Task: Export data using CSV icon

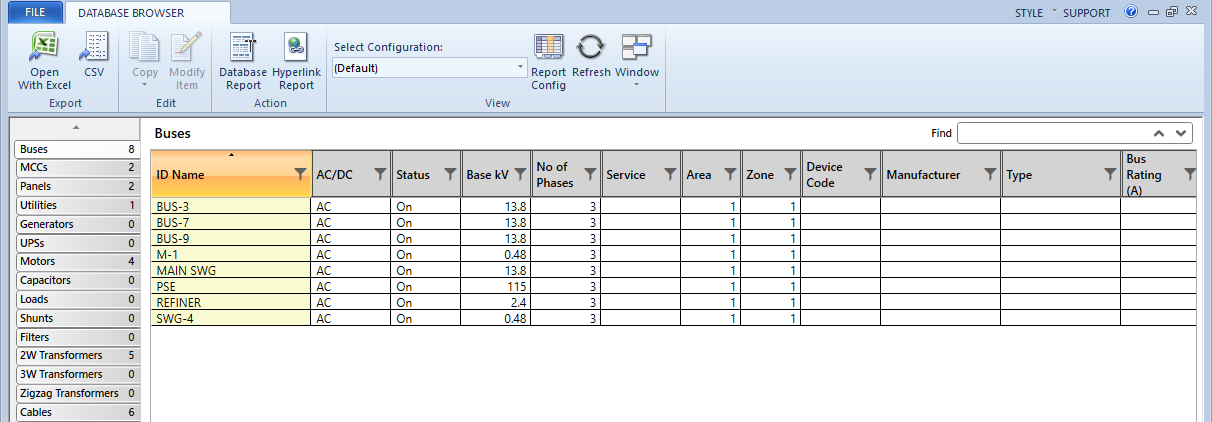Action: pos(94,61)
